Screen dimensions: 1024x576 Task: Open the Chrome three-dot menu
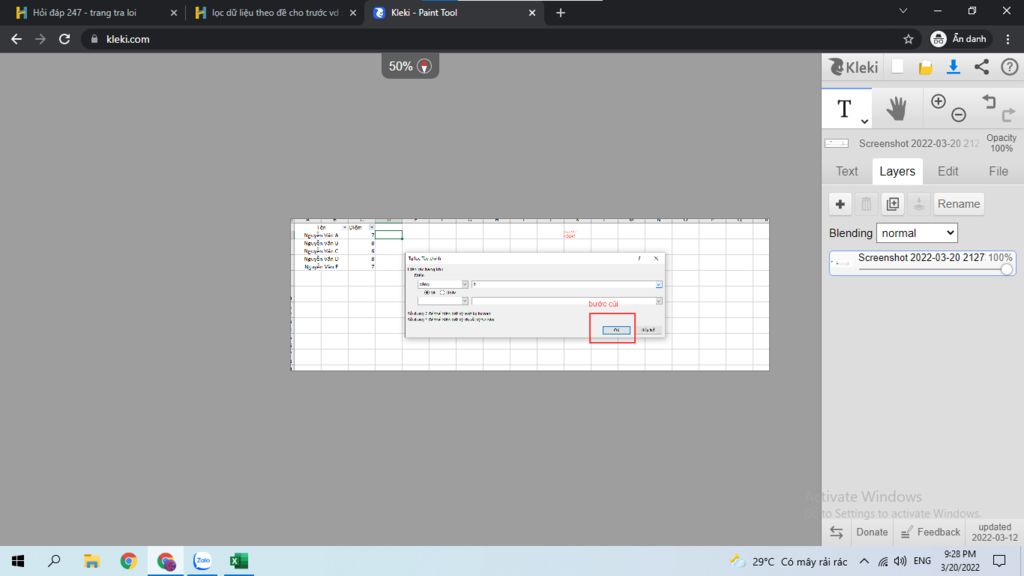click(x=1008, y=39)
